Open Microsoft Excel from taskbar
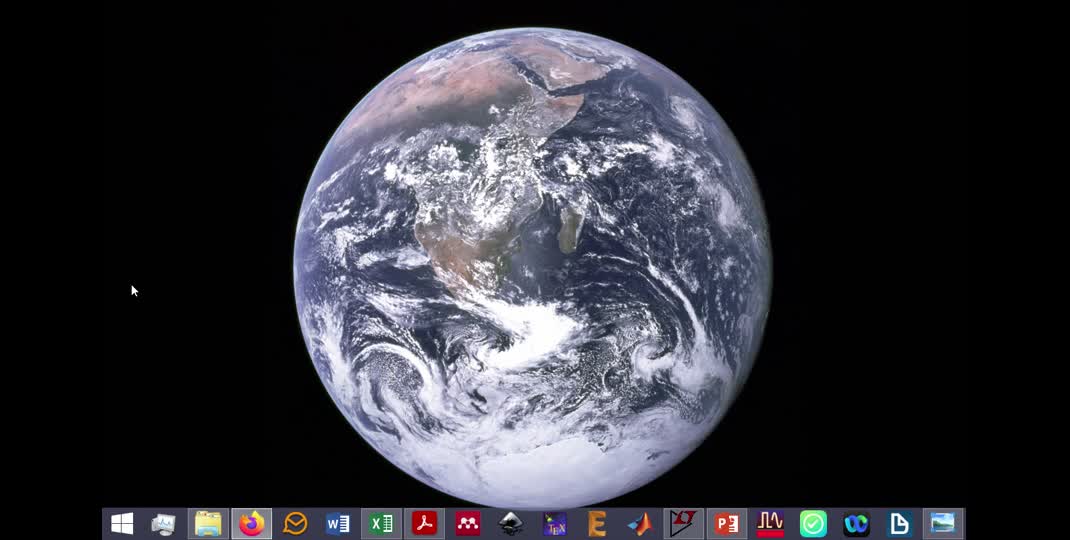This screenshot has height=540, width=1070. 381,524
